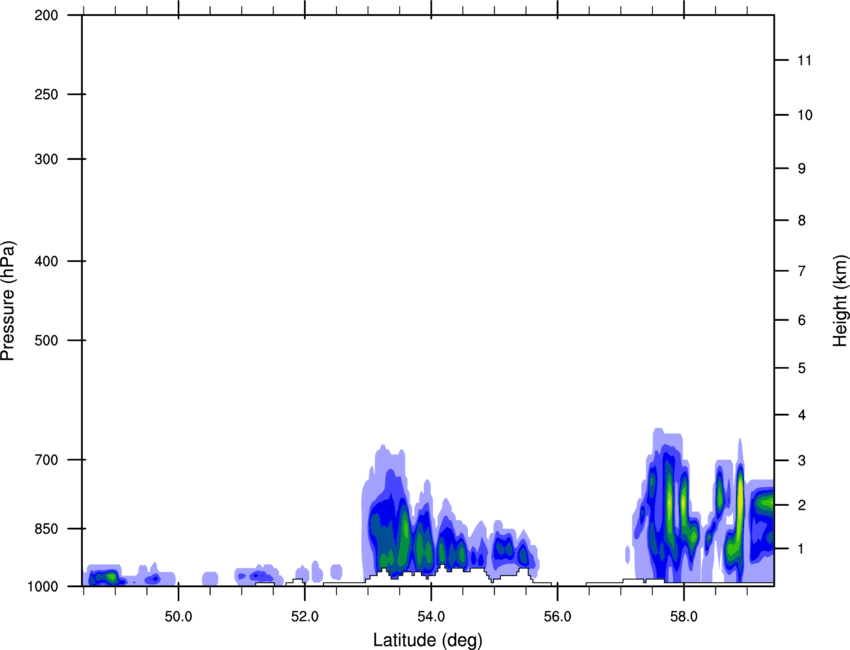The height and width of the screenshot is (650, 850).
Task: Click height tick label 8
Action: [802, 220]
